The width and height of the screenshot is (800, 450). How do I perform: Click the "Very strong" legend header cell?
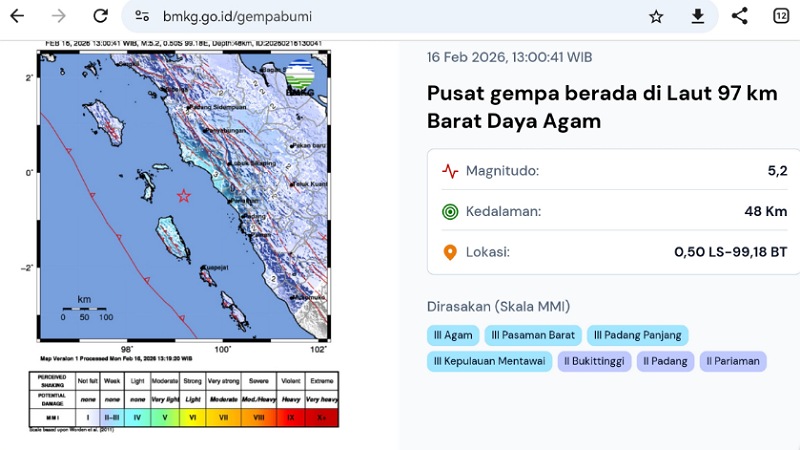pos(223,381)
